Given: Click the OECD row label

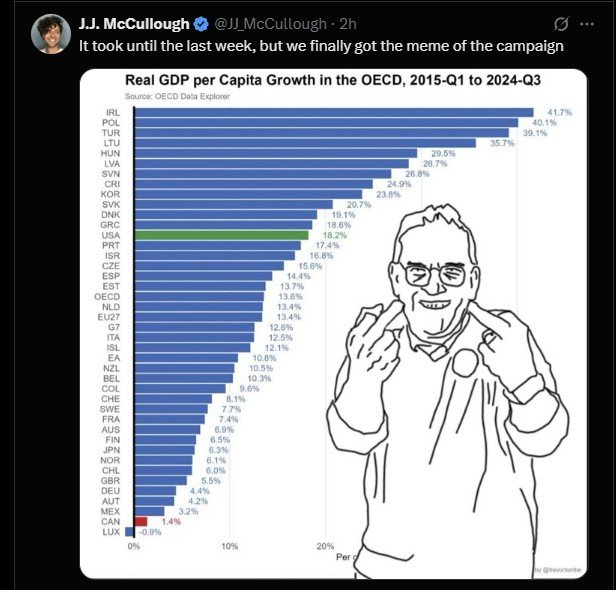Looking at the screenshot, I should 107,297.
